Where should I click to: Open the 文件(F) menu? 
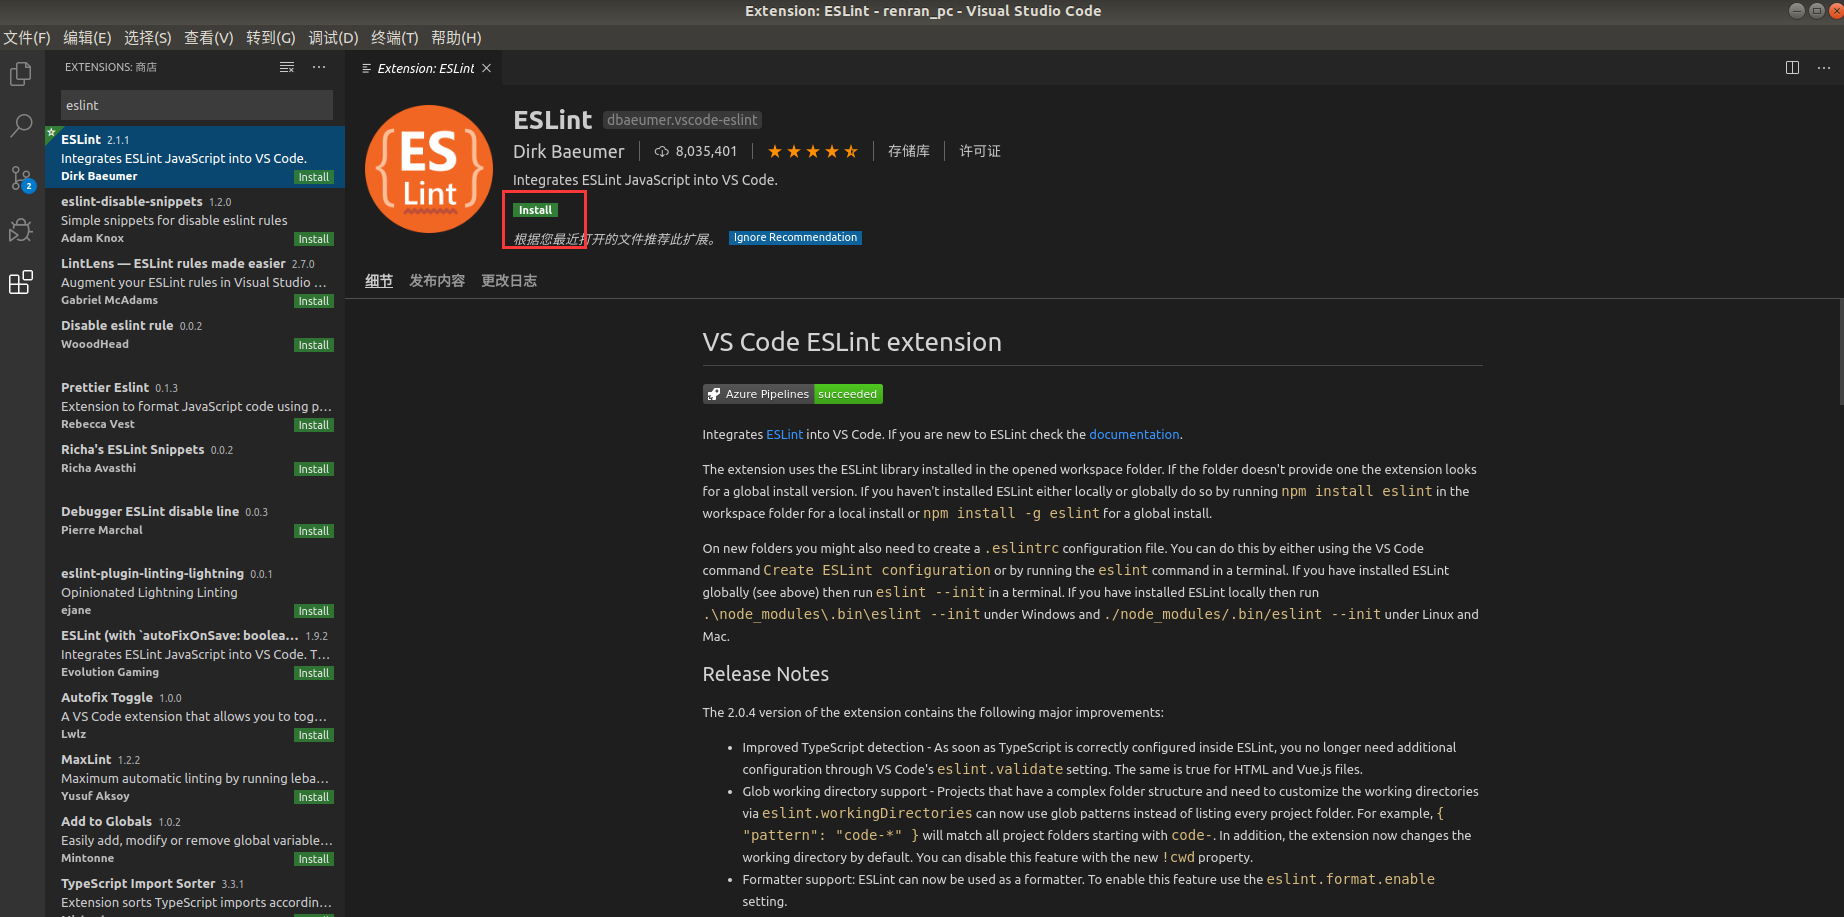click(27, 37)
